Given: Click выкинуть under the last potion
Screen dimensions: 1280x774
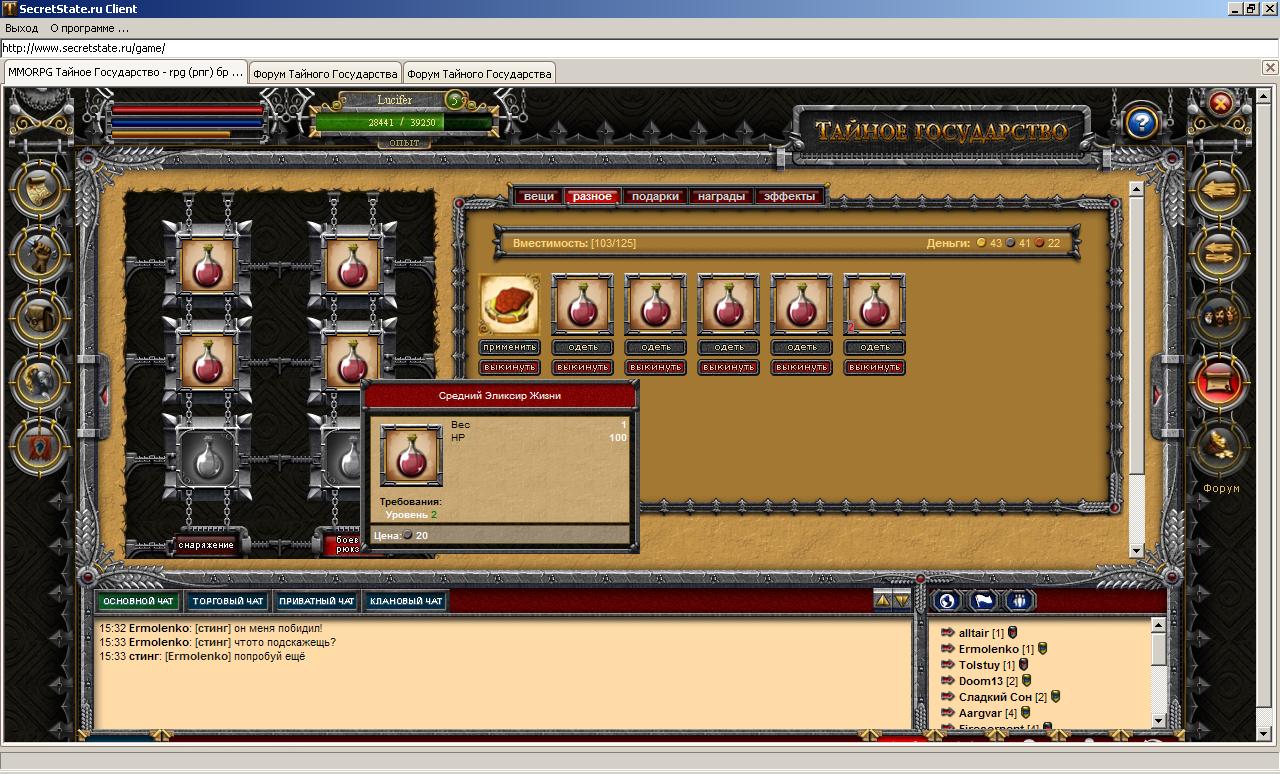Looking at the screenshot, I should tap(875, 367).
